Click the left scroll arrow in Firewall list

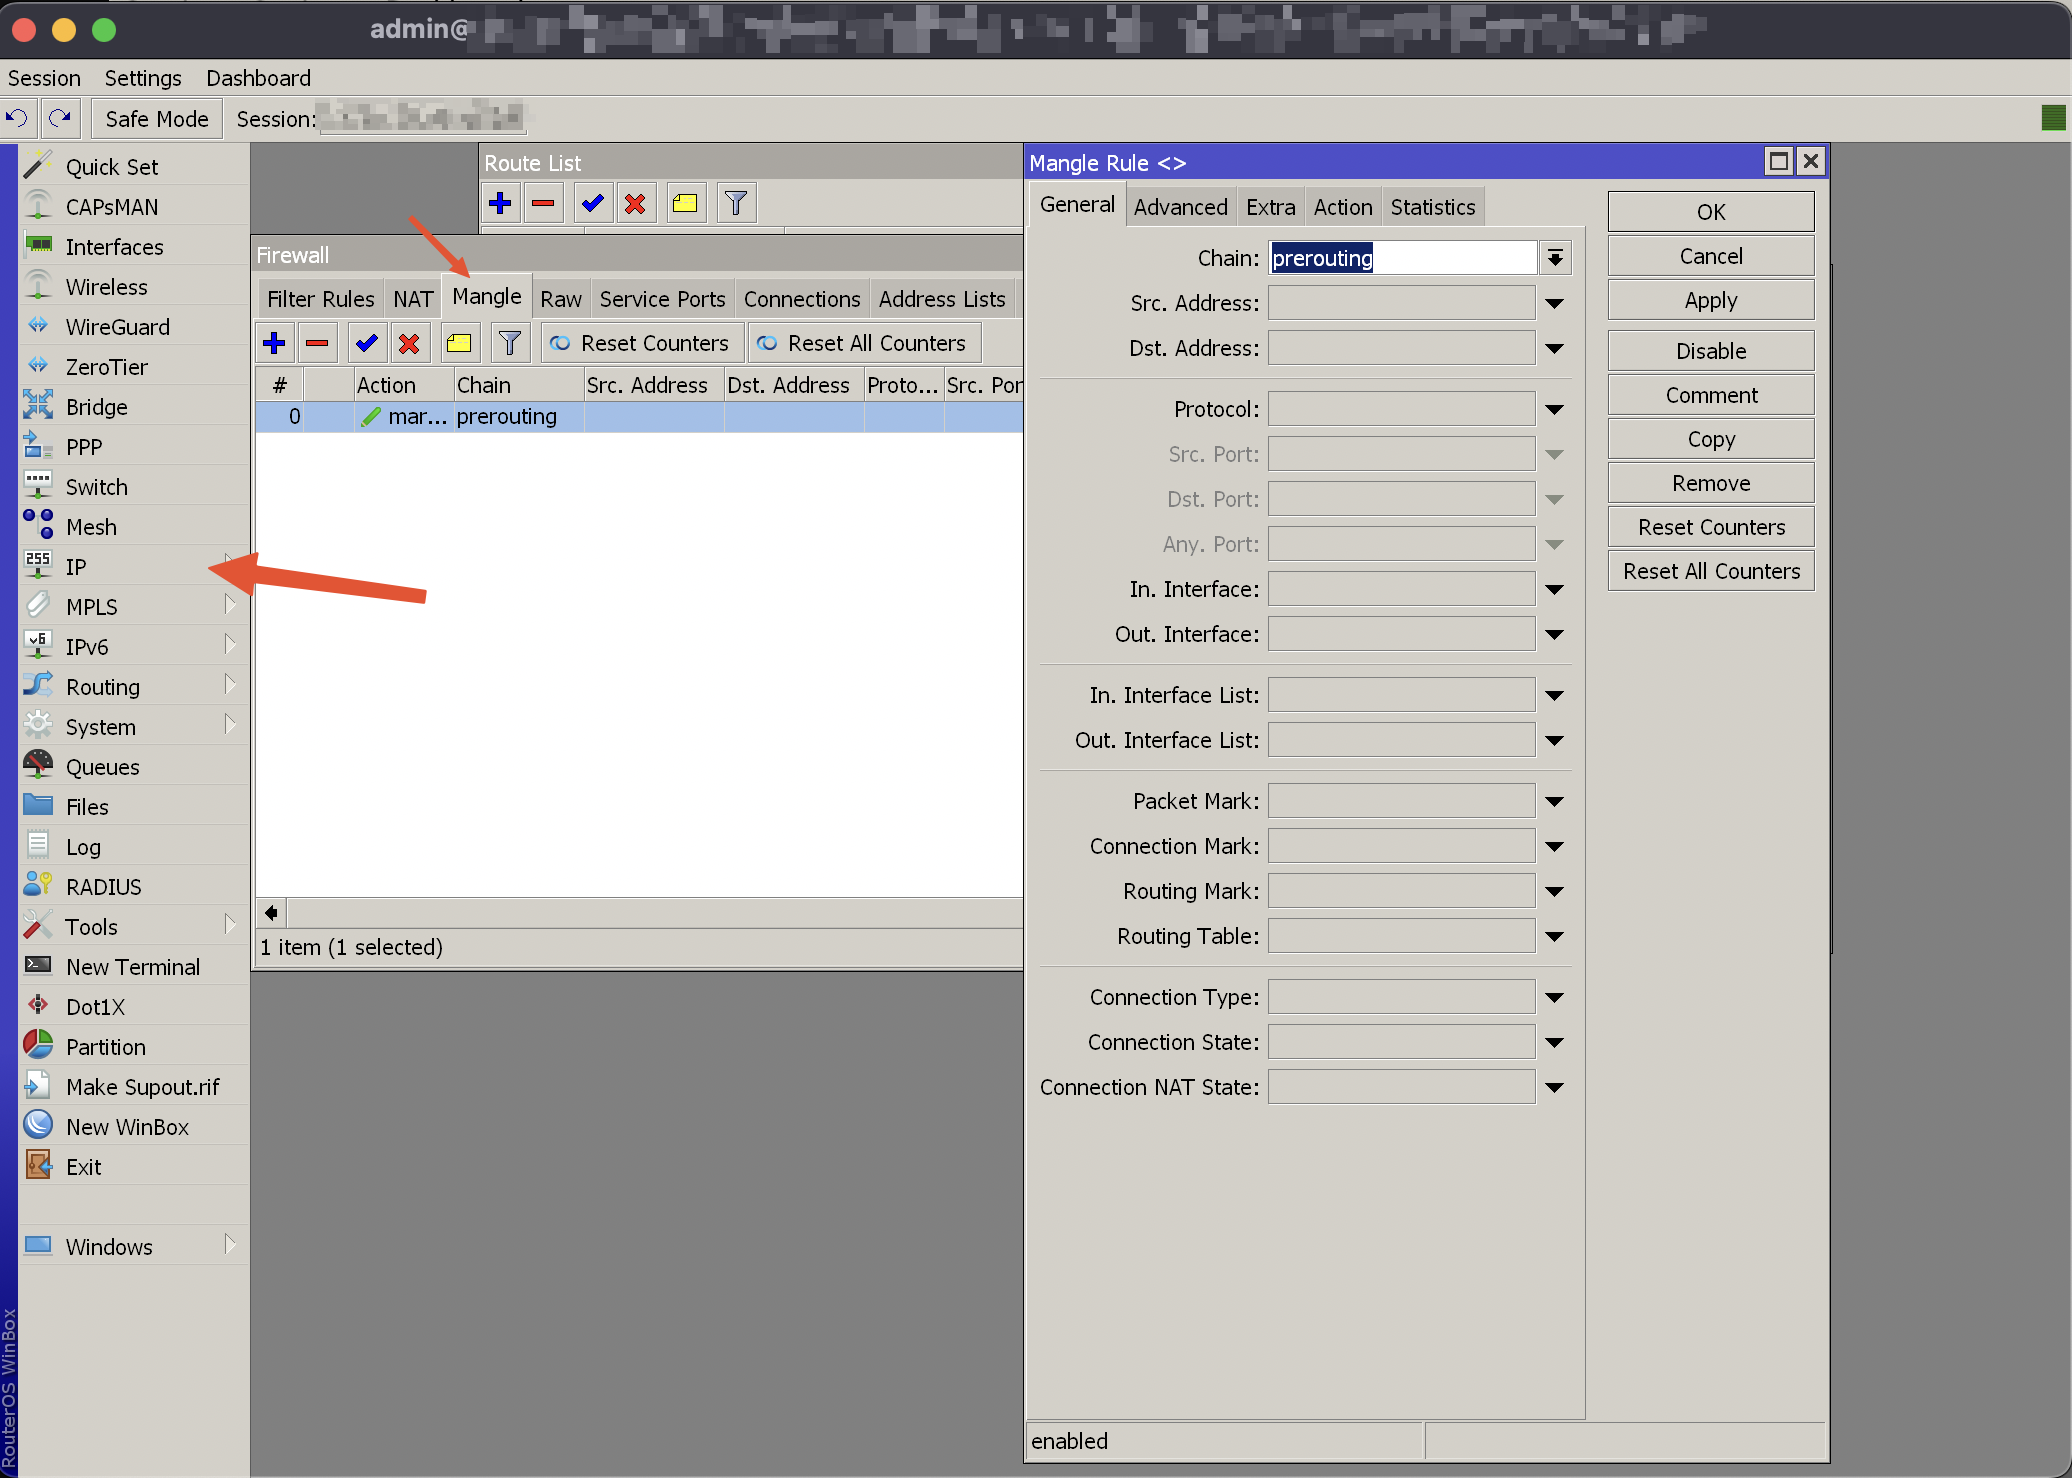coord(271,912)
